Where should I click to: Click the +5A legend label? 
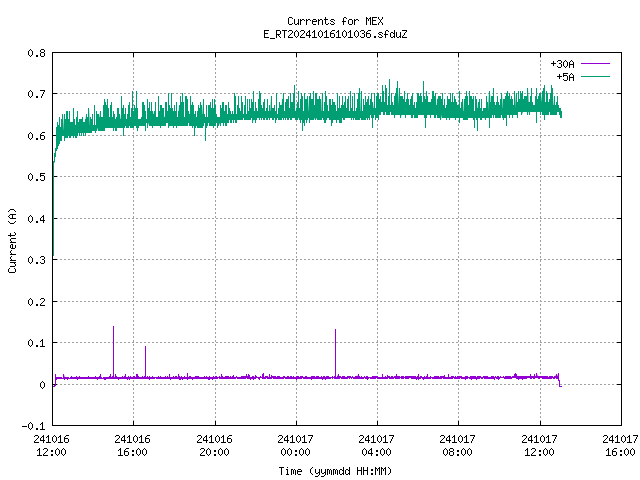[x=565, y=77]
